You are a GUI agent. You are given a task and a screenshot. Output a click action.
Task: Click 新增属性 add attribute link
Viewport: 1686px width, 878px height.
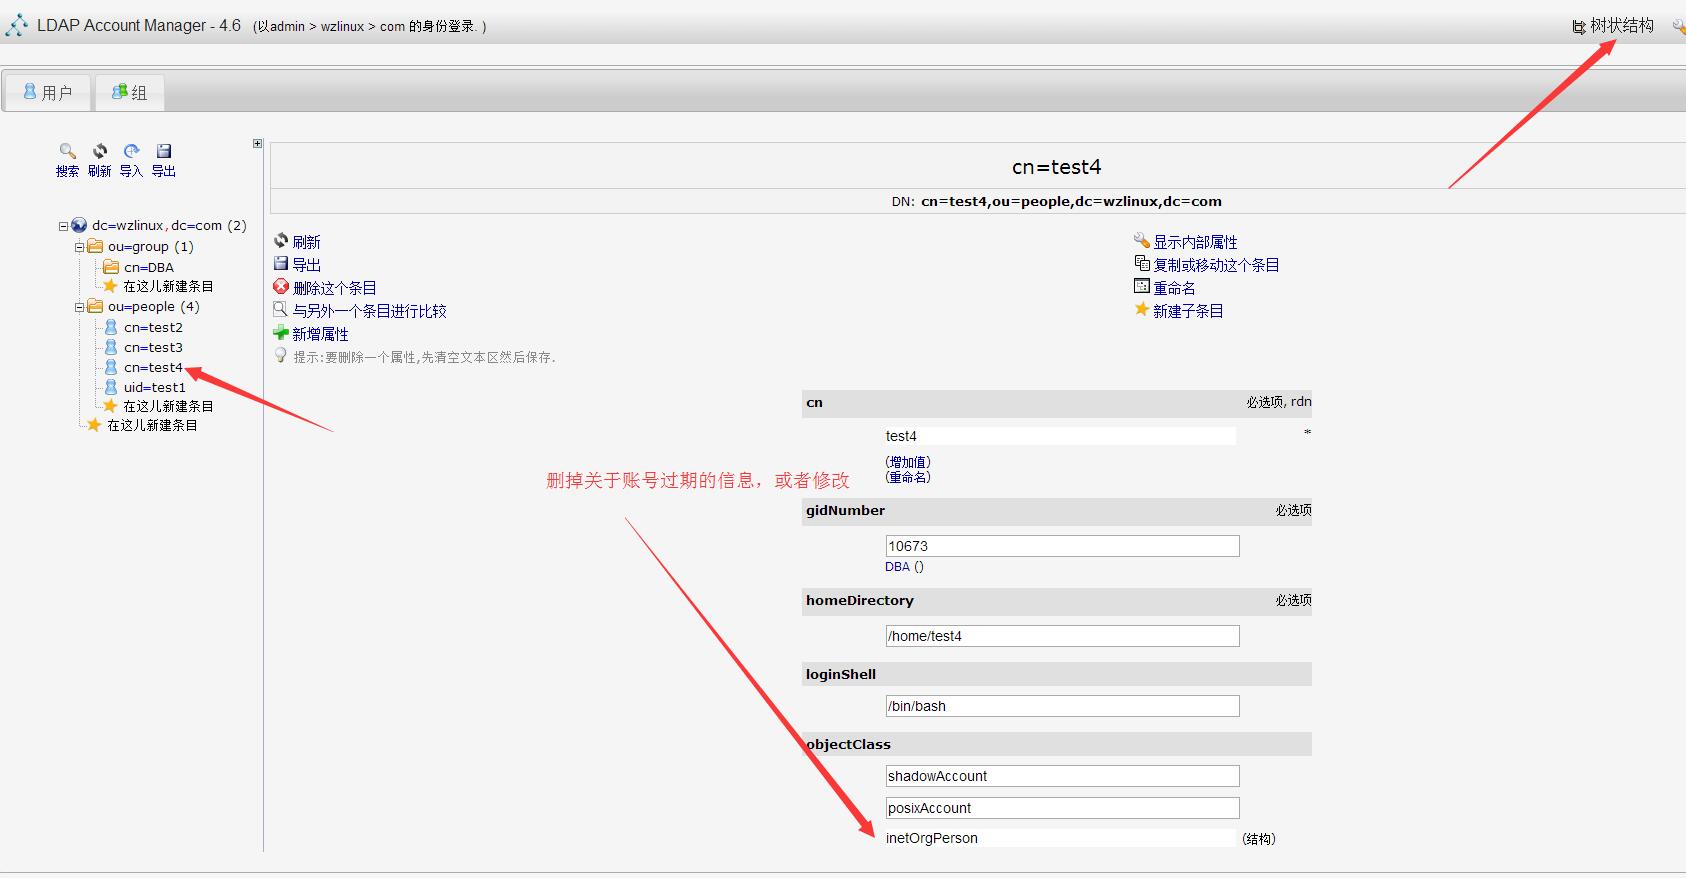320,334
